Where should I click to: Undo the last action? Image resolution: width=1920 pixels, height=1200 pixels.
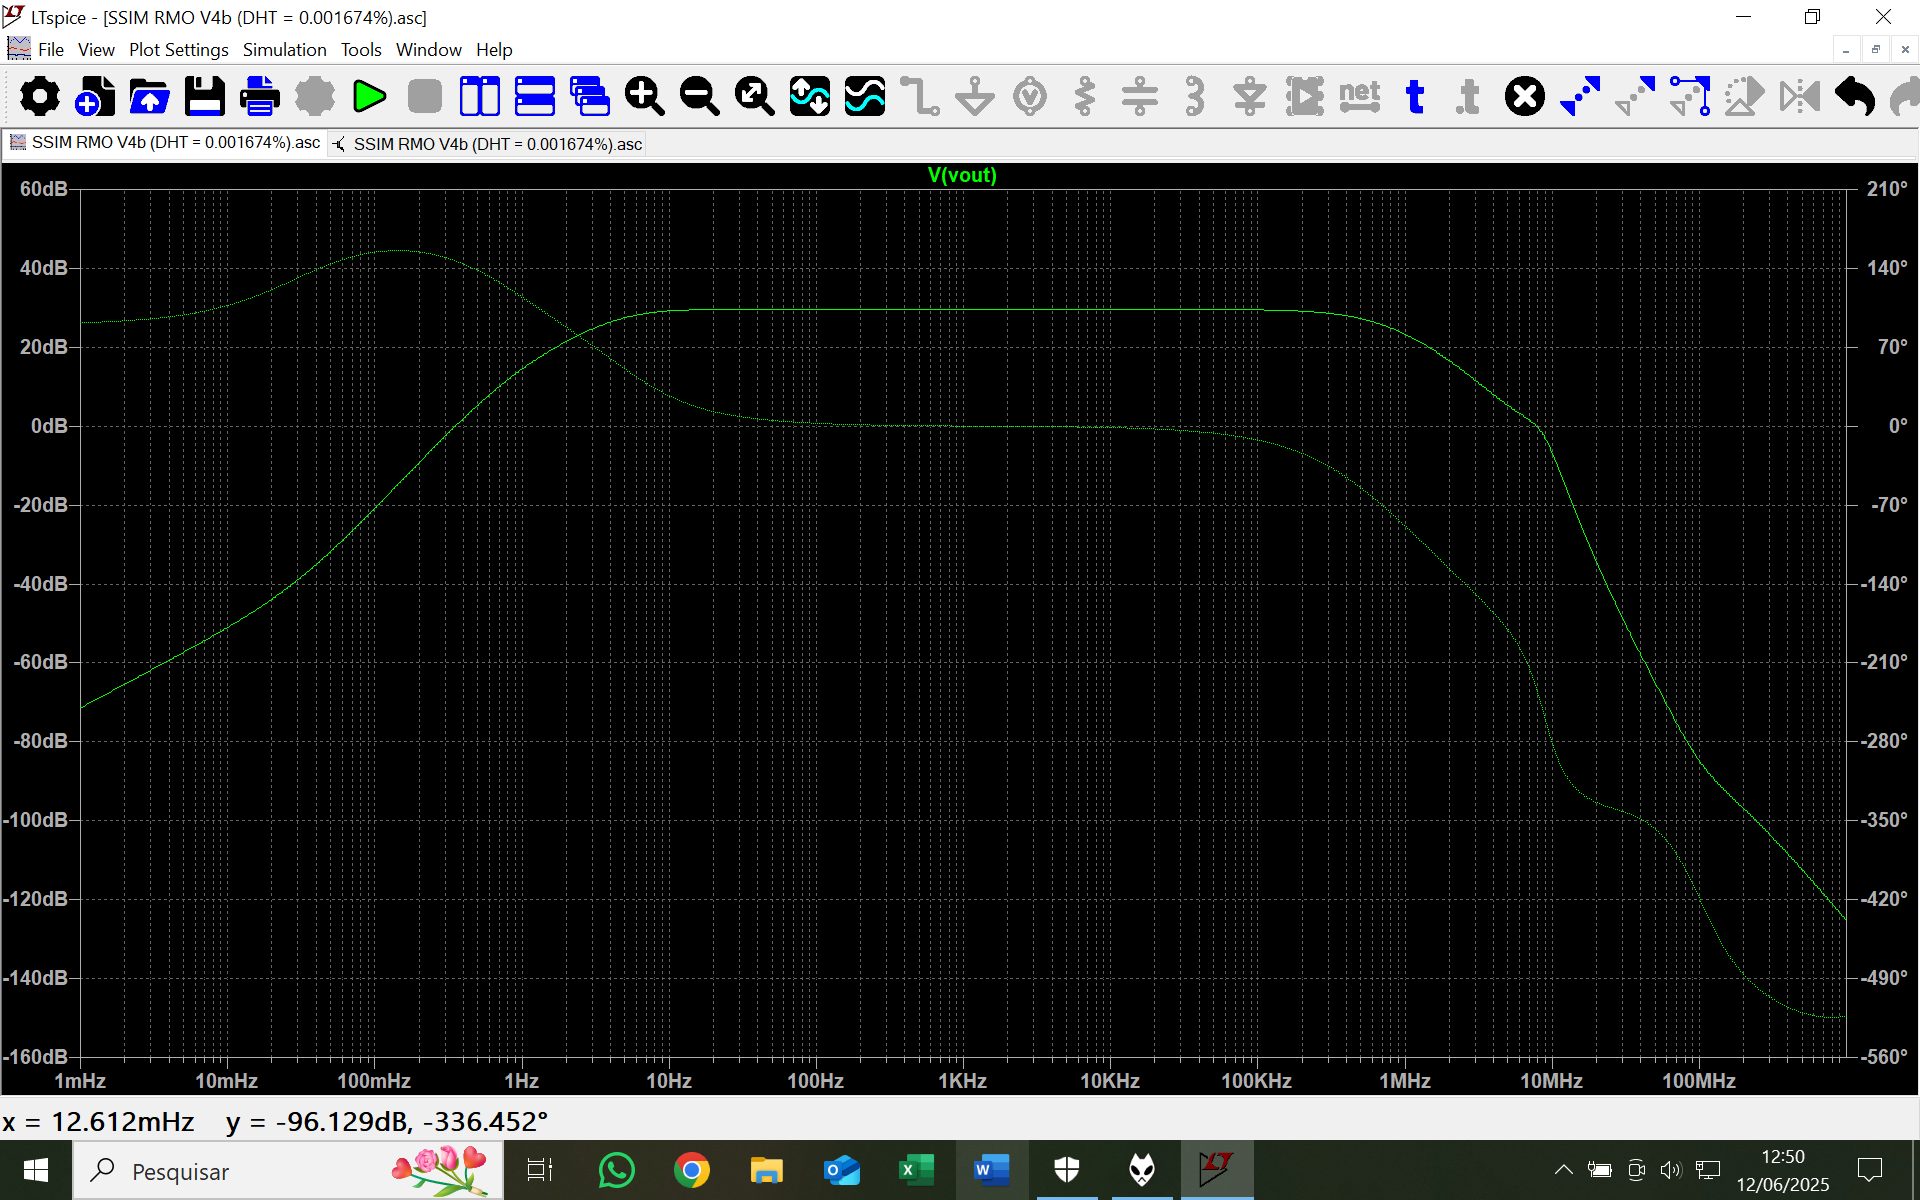coord(1855,97)
